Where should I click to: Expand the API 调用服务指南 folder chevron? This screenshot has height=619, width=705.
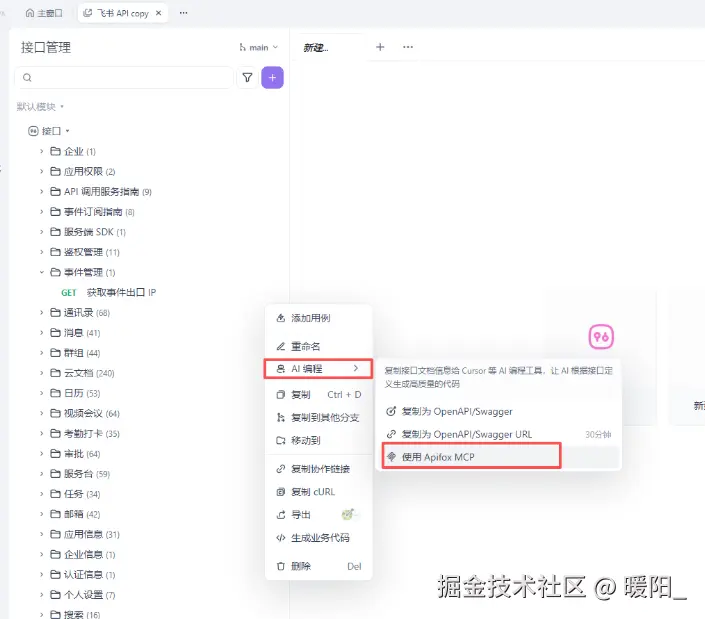[41, 191]
